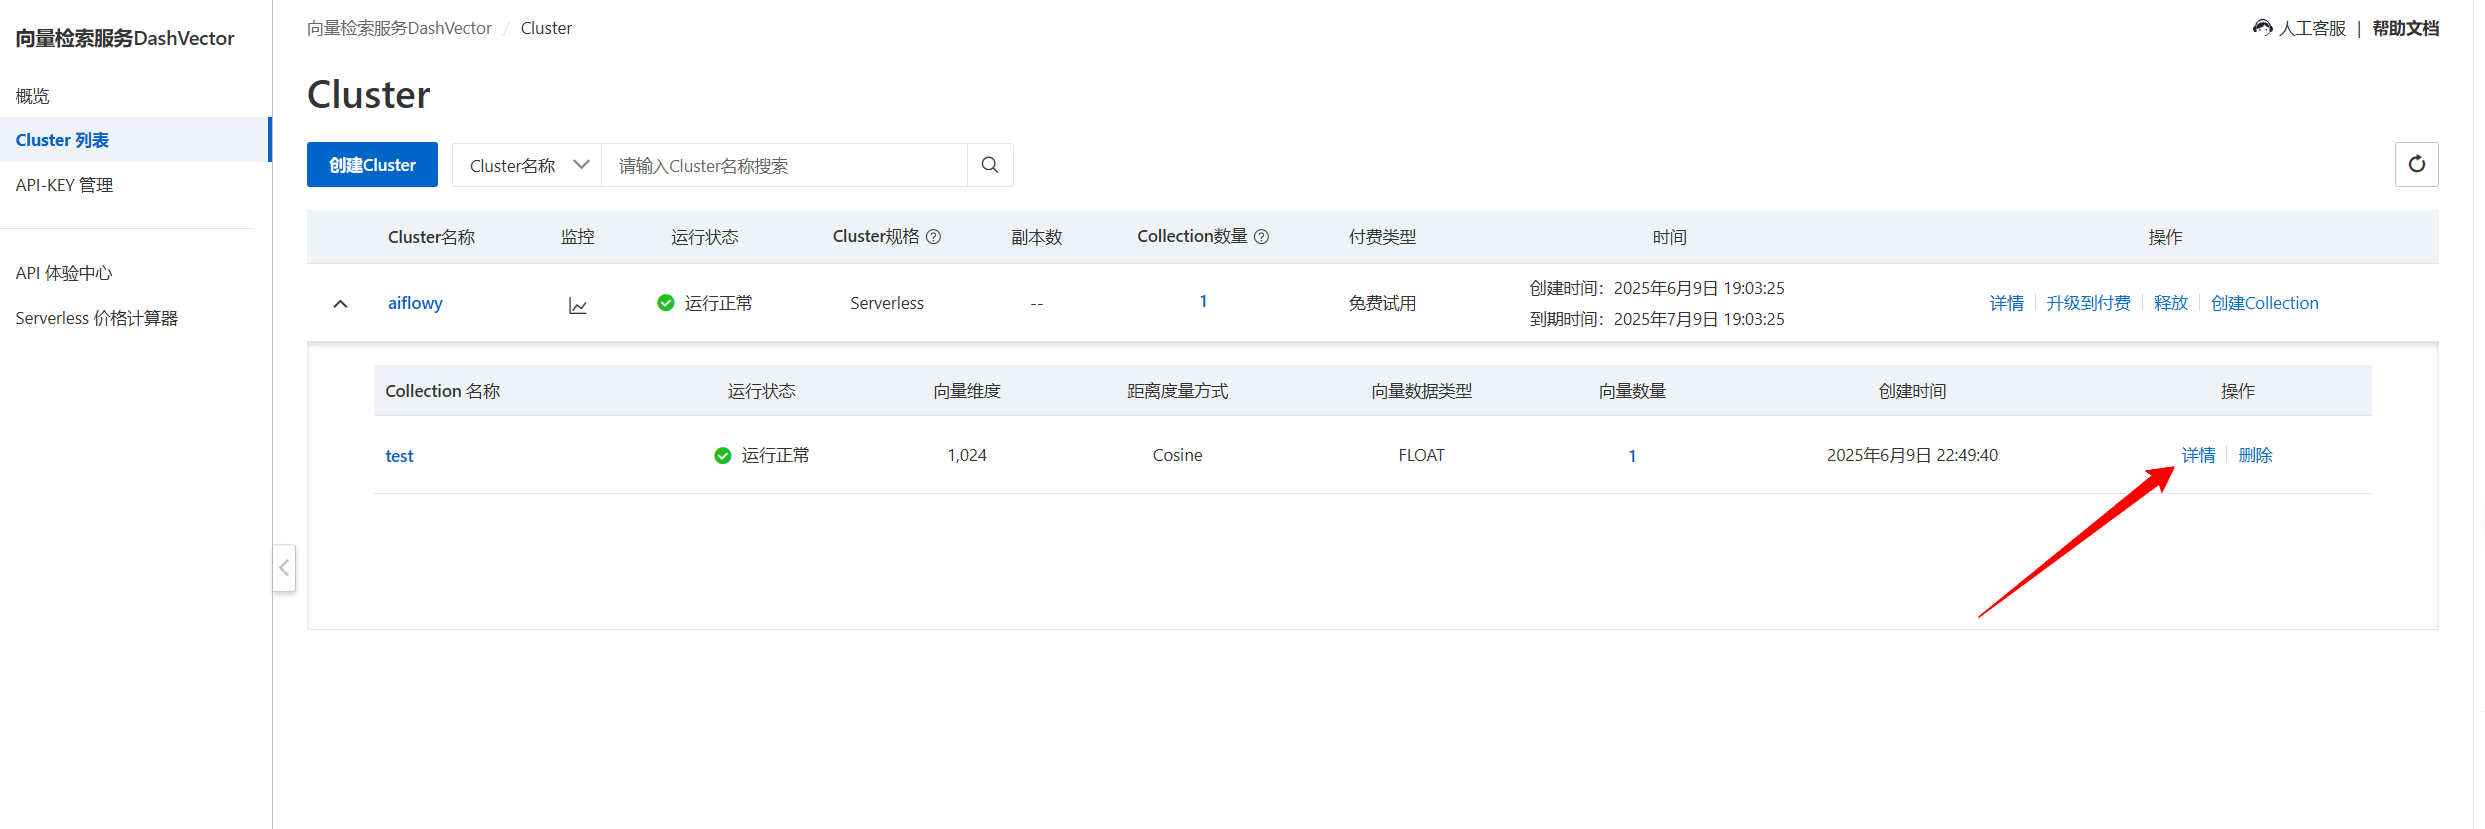The width and height of the screenshot is (2485, 829).
Task: Click the refresh list icon button
Action: pyautogui.click(x=2416, y=165)
